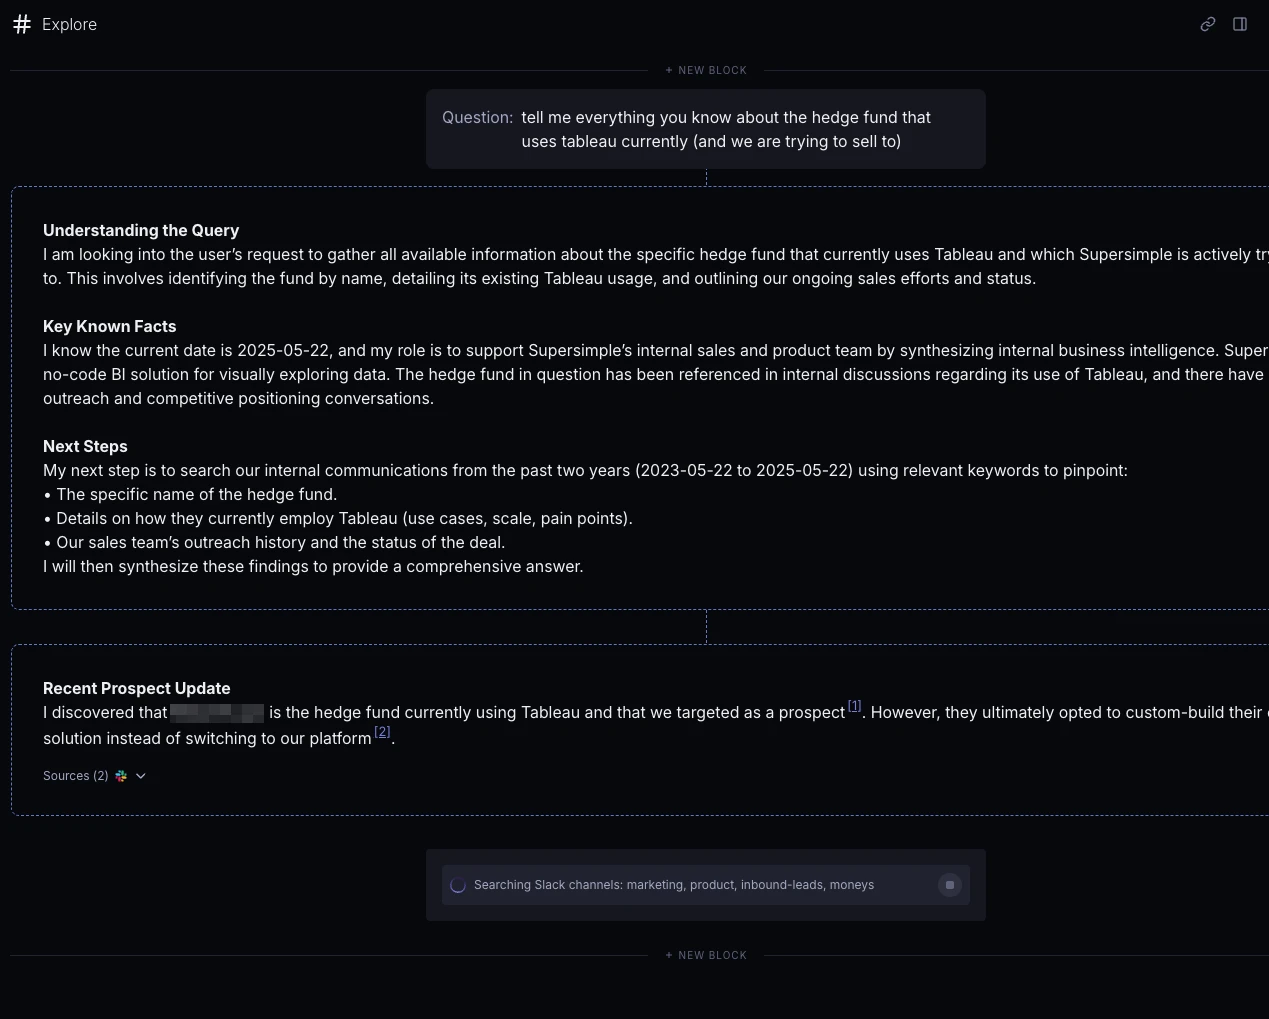
Task: Add a new block at the bottom
Action: [x=706, y=955]
